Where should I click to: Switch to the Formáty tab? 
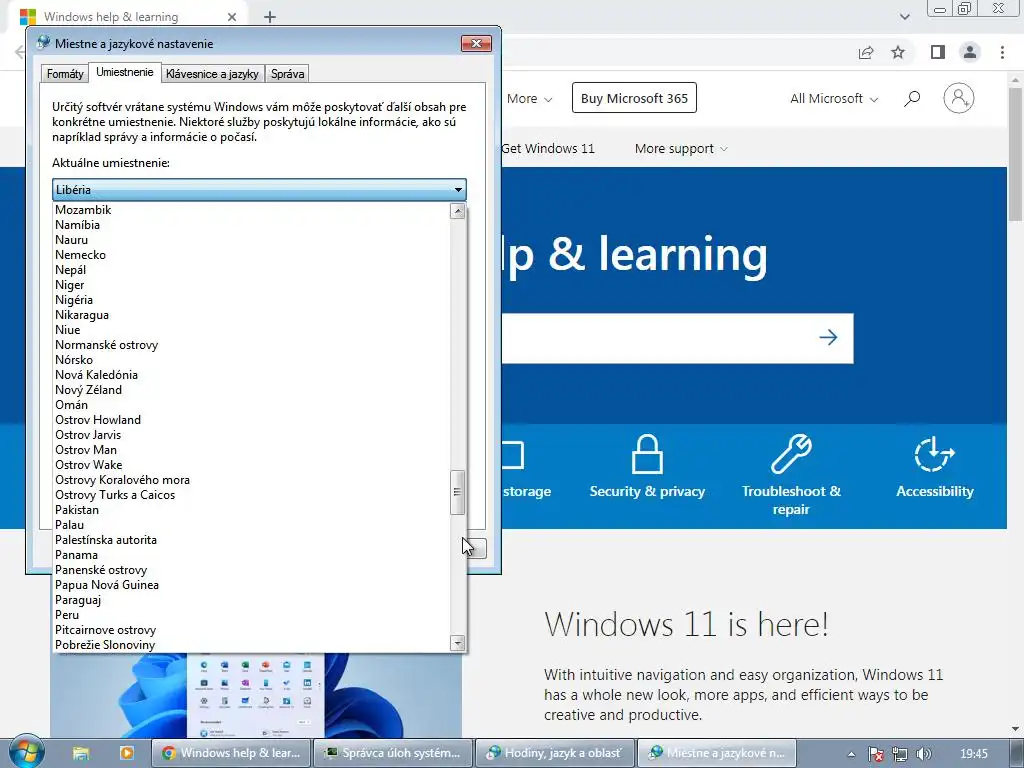(x=65, y=74)
